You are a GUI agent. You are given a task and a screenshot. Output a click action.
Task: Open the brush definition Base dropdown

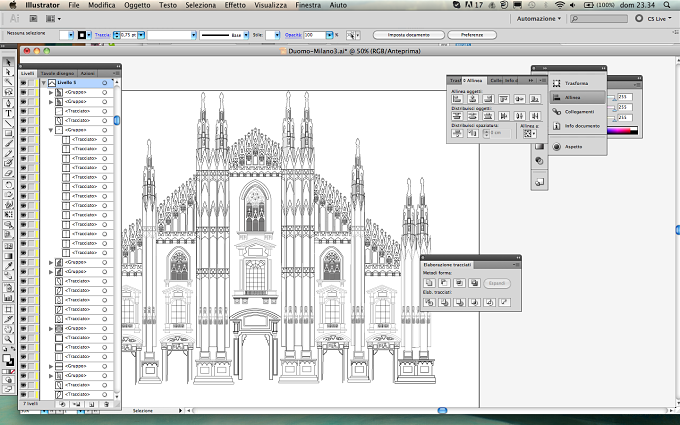pos(246,35)
